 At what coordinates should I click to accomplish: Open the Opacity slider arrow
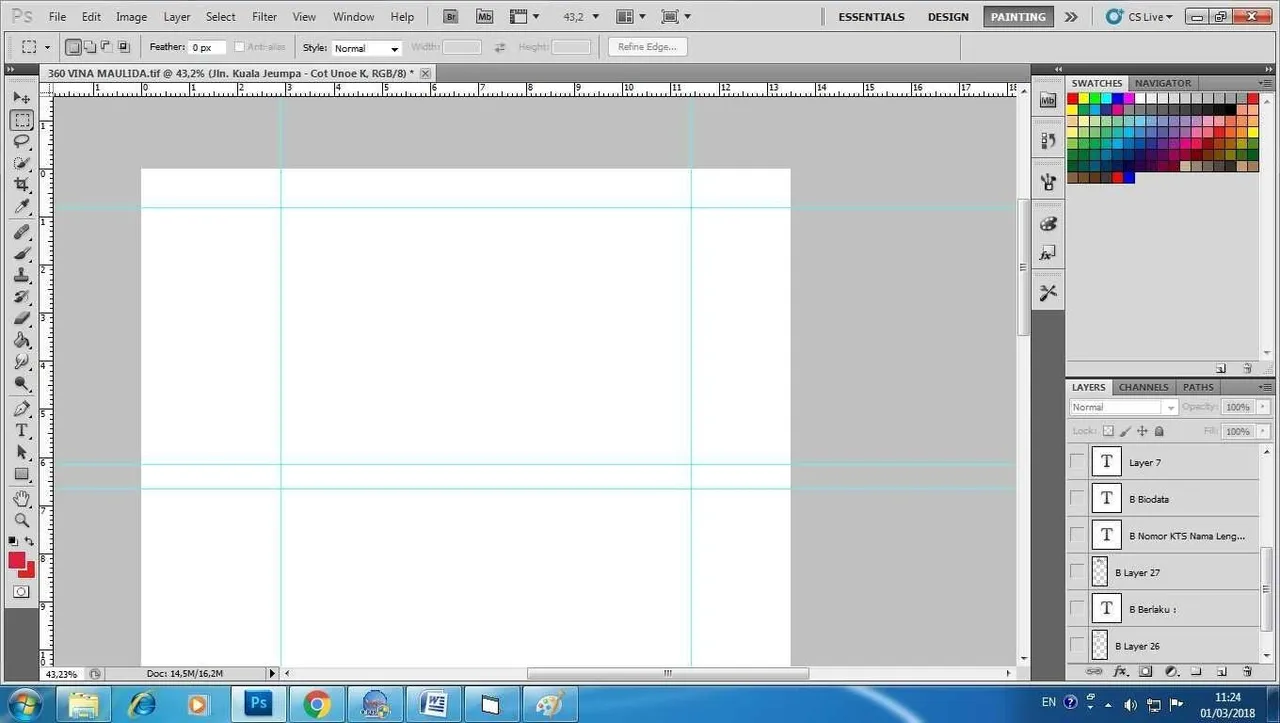pyautogui.click(x=1264, y=407)
